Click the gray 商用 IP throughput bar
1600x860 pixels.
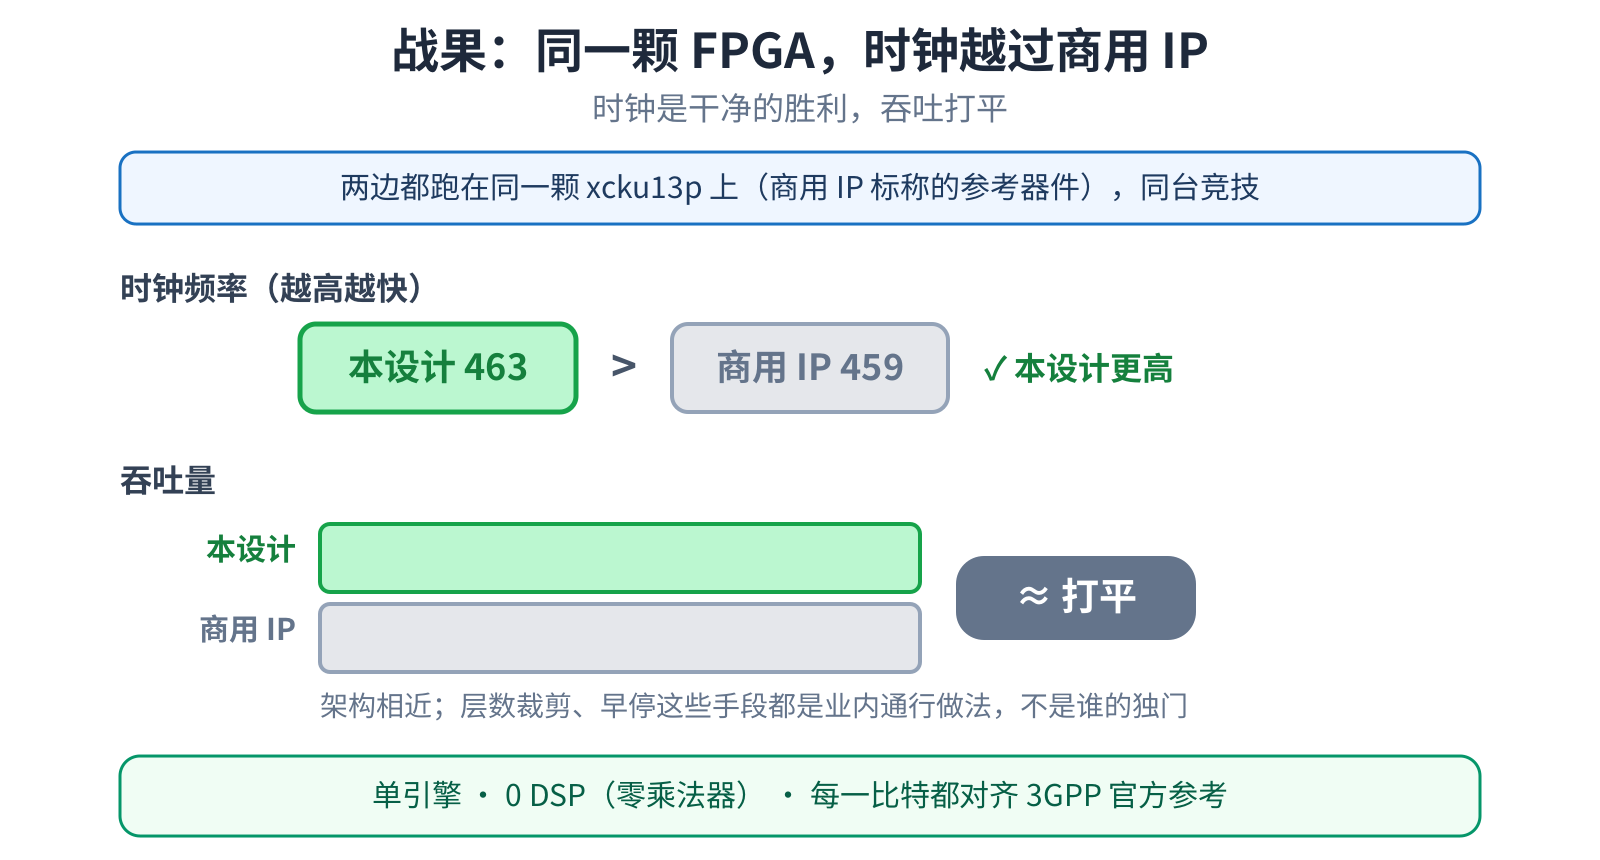click(620, 638)
